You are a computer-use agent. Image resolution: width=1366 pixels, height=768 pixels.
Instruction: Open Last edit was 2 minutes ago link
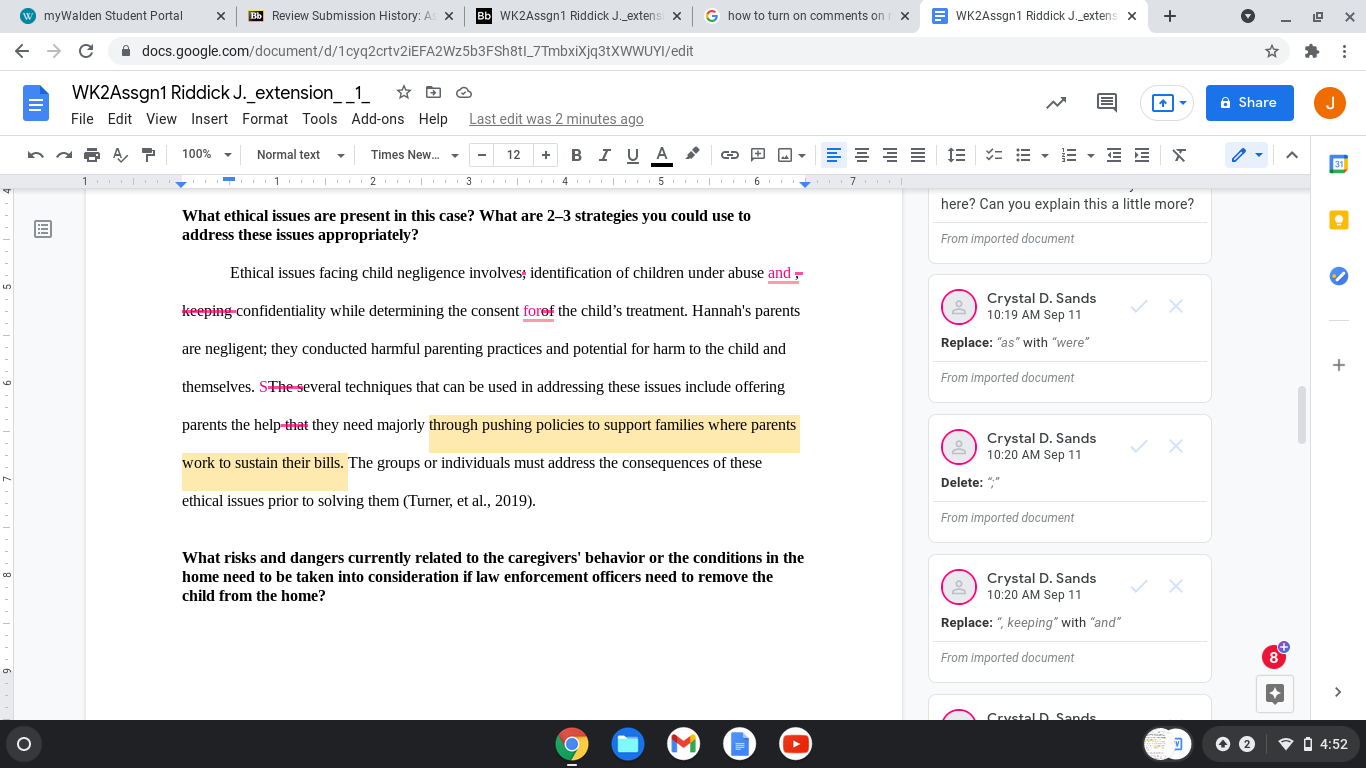pyautogui.click(x=556, y=119)
